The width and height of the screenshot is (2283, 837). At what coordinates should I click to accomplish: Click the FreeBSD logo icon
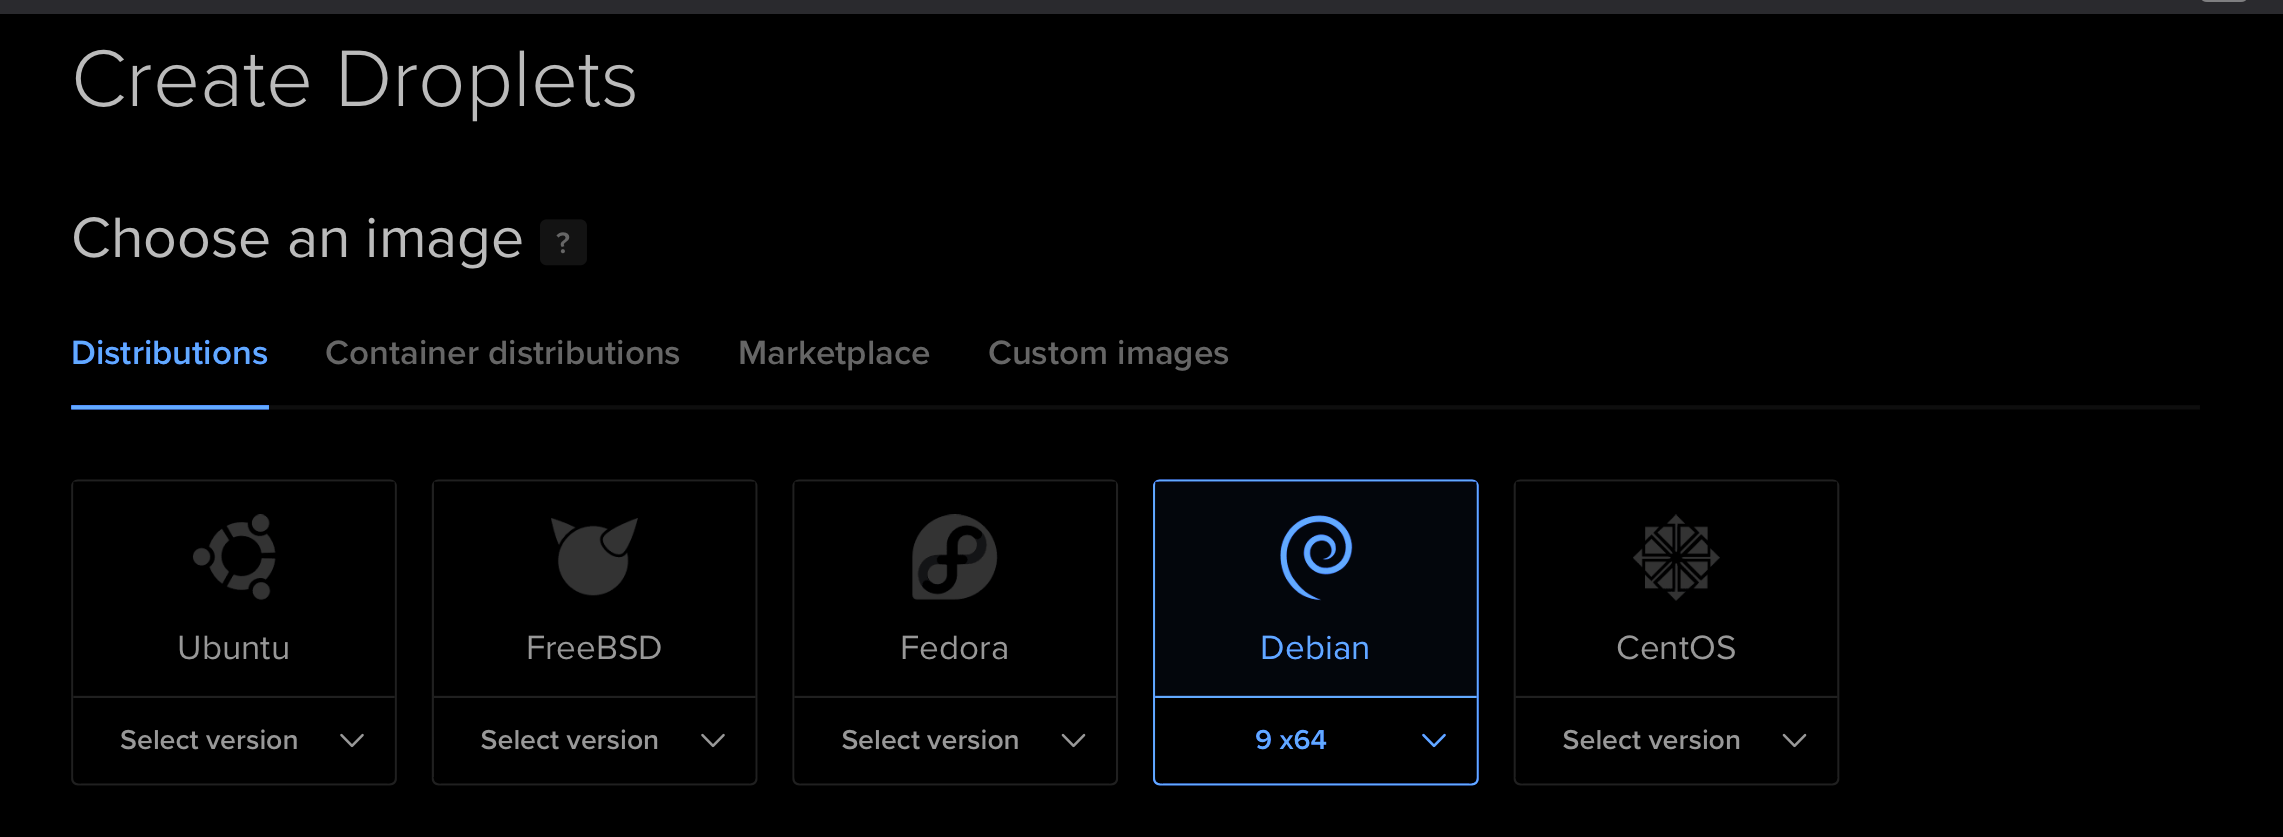[594, 556]
